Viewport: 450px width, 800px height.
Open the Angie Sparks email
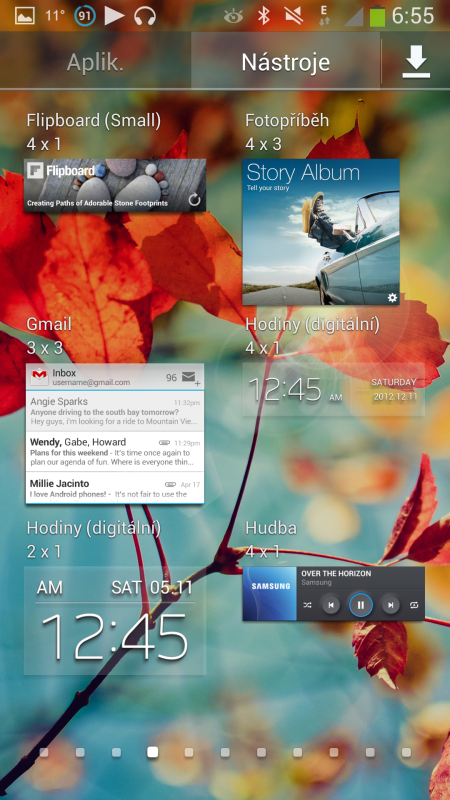[x=114, y=411]
